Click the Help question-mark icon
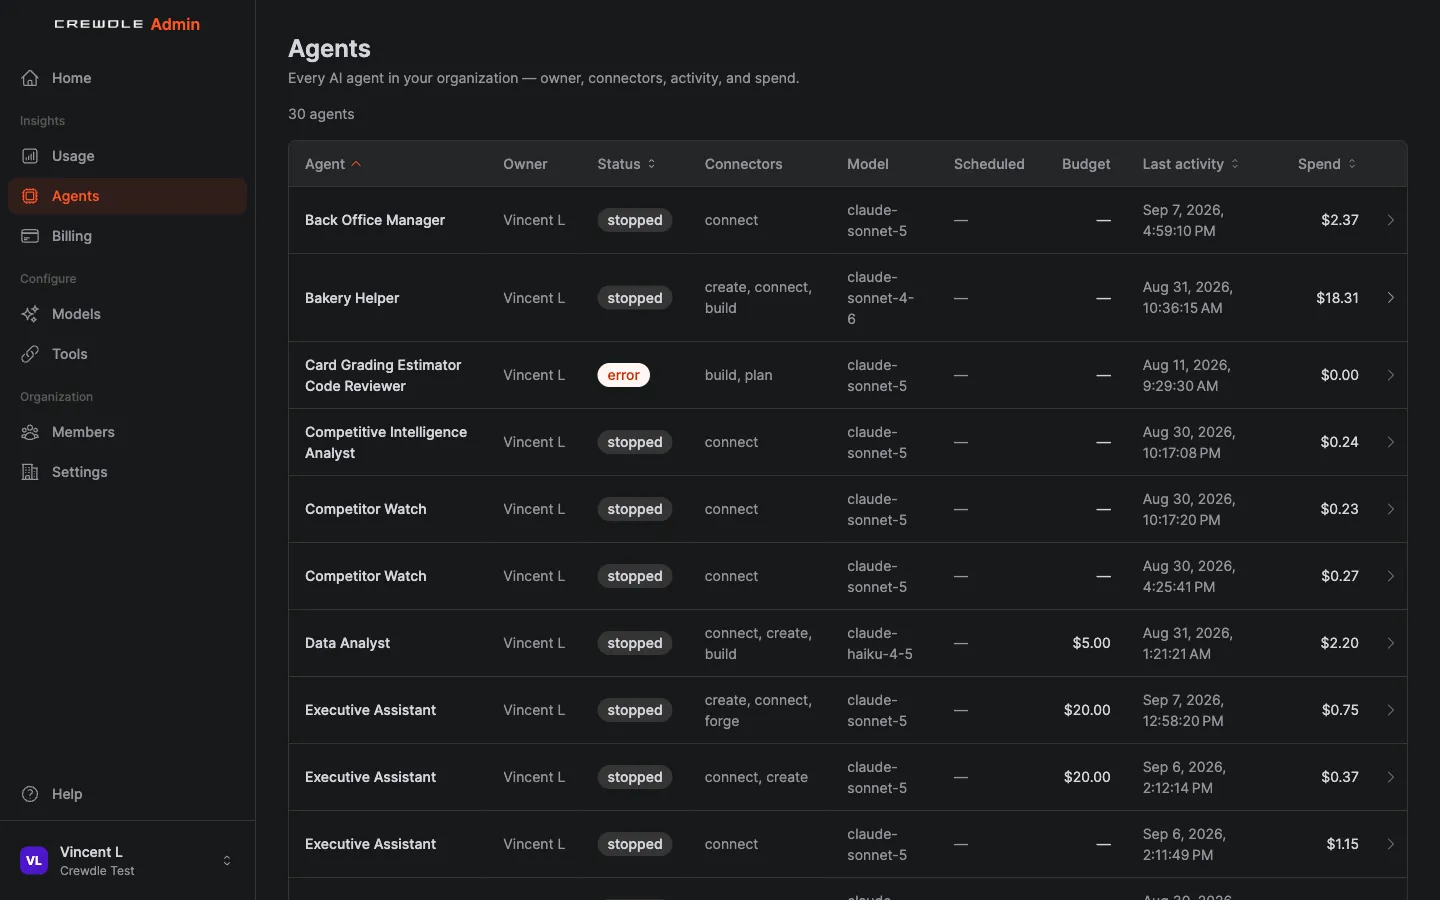 pos(30,794)
